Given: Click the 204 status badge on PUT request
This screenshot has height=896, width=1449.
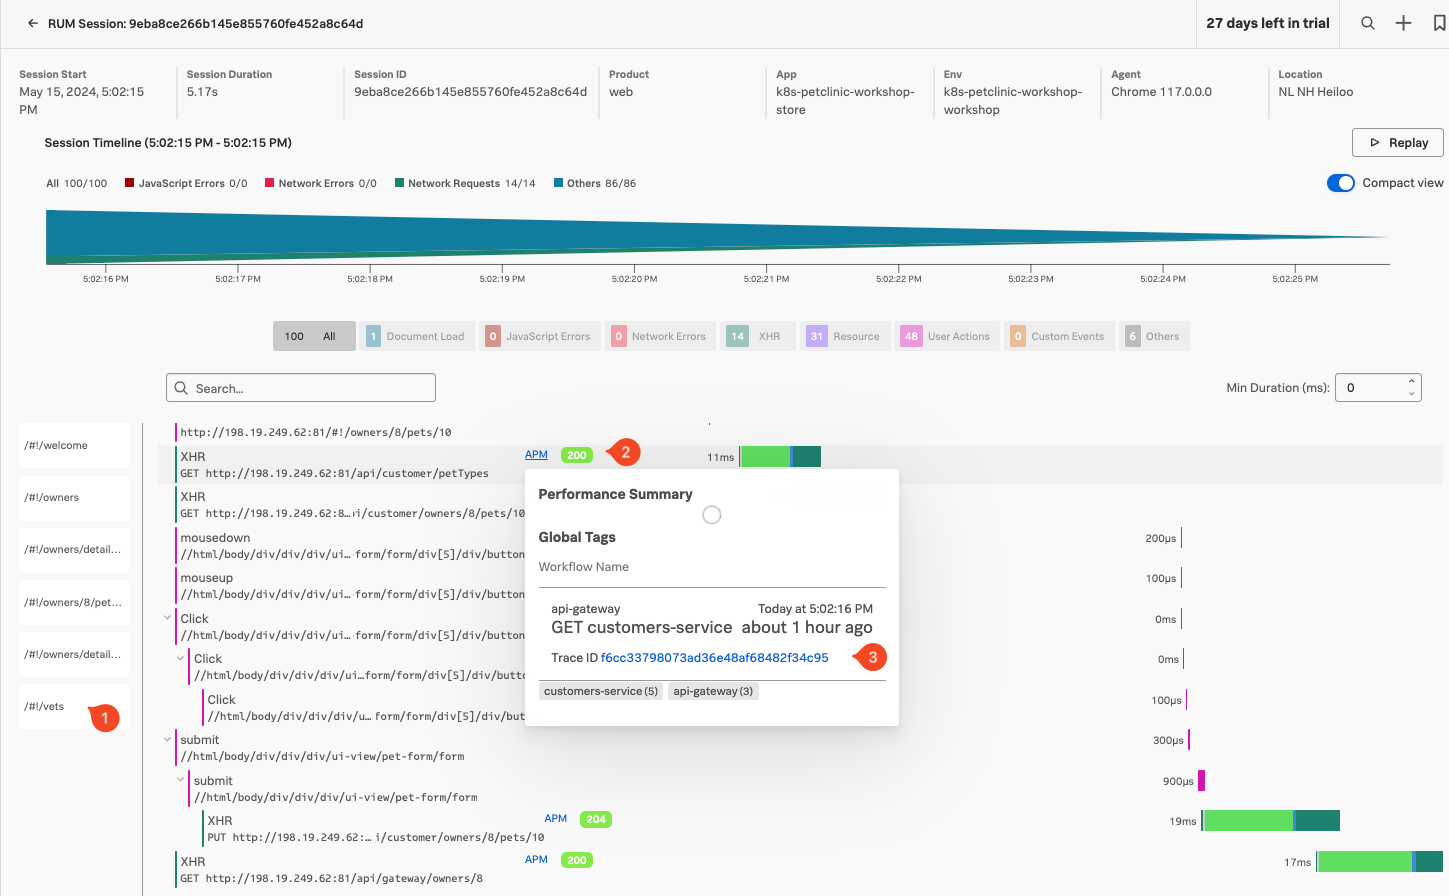Looking at the screenshot, I should [596, 819].
